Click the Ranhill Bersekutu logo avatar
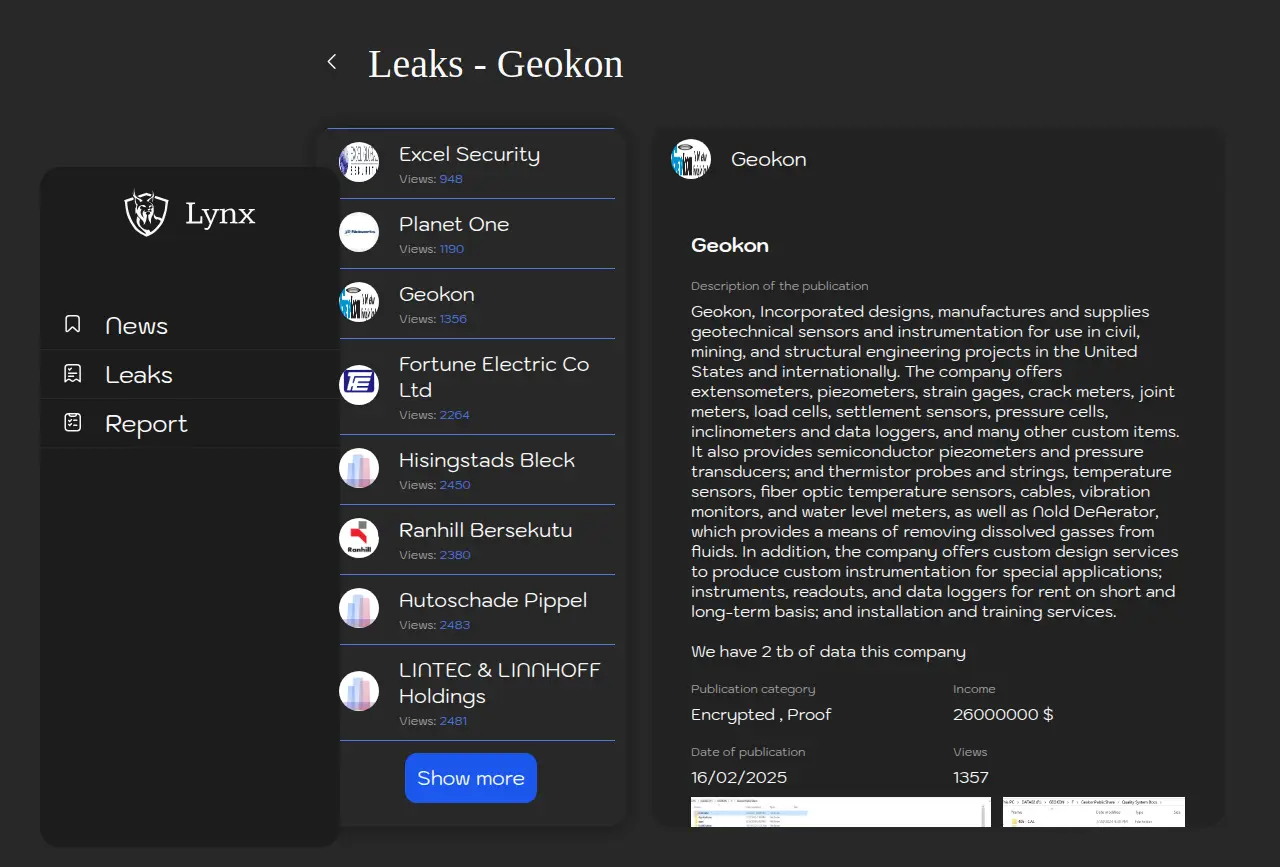This screenshot has width=1280, height=867. click(359, 538)
